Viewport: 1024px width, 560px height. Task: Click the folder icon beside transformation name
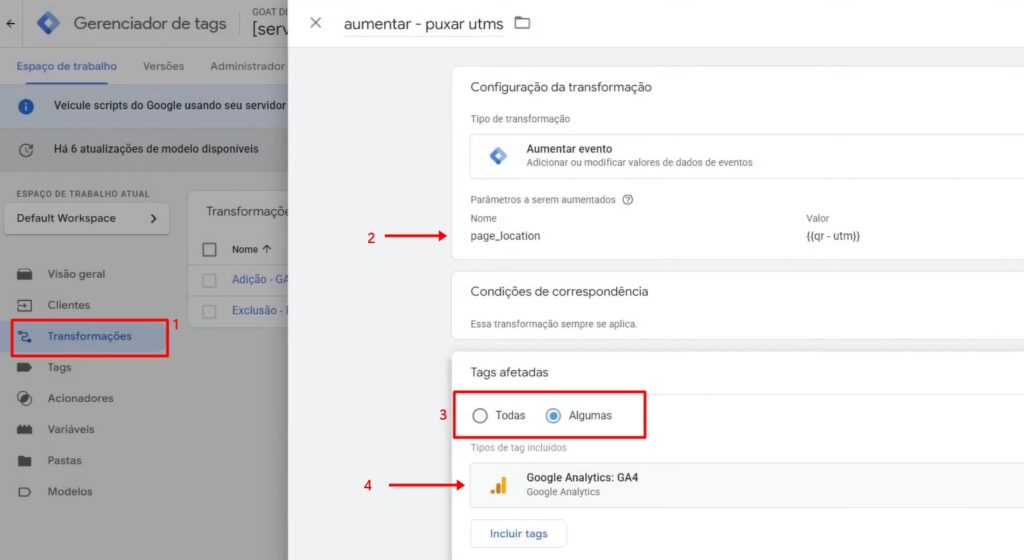tap(522, 23)
